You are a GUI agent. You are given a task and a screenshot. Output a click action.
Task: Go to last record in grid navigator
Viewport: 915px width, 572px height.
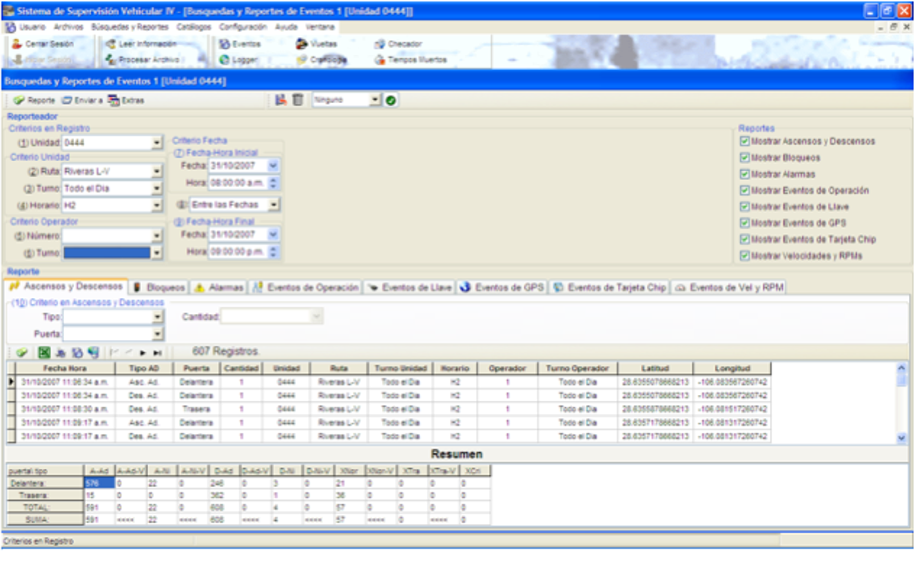[158, 352]
